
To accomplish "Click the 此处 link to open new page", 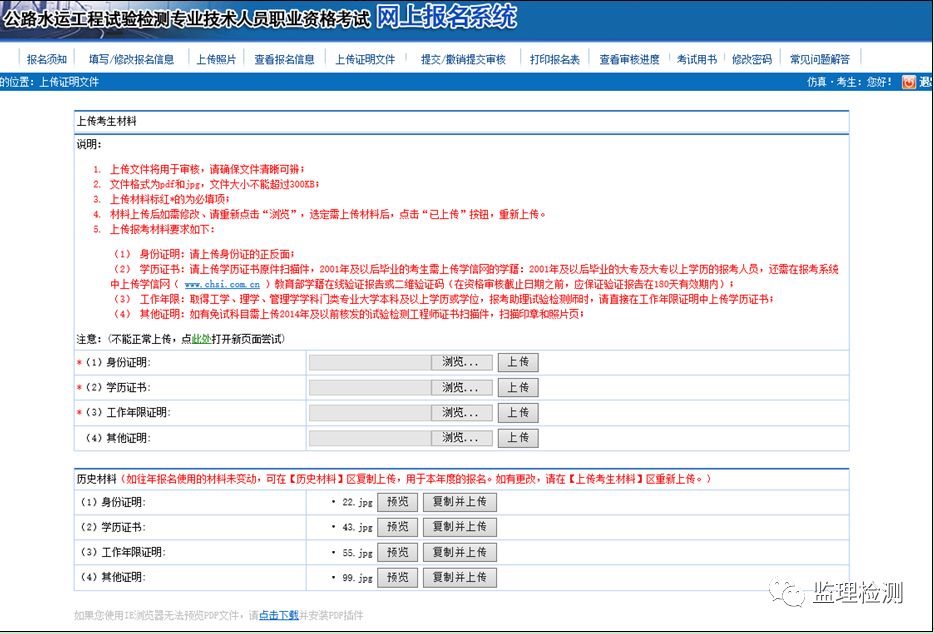I will (x=201, y=339).
